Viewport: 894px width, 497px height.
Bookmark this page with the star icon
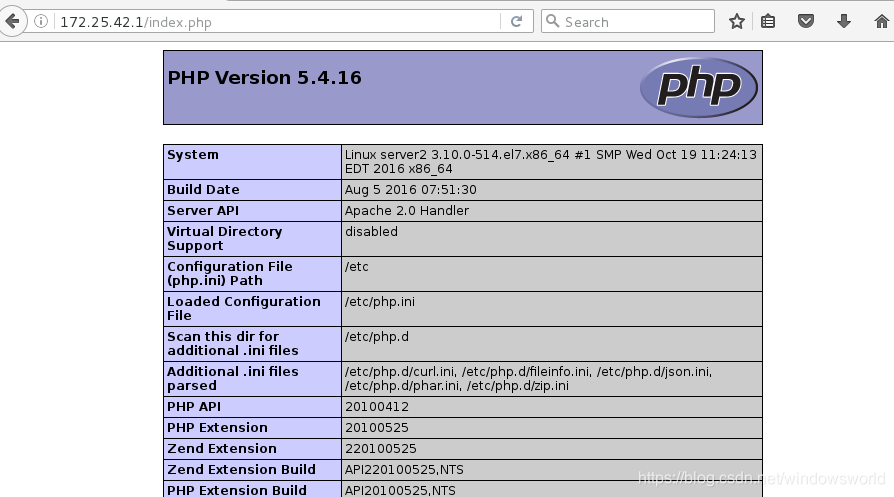737,22
